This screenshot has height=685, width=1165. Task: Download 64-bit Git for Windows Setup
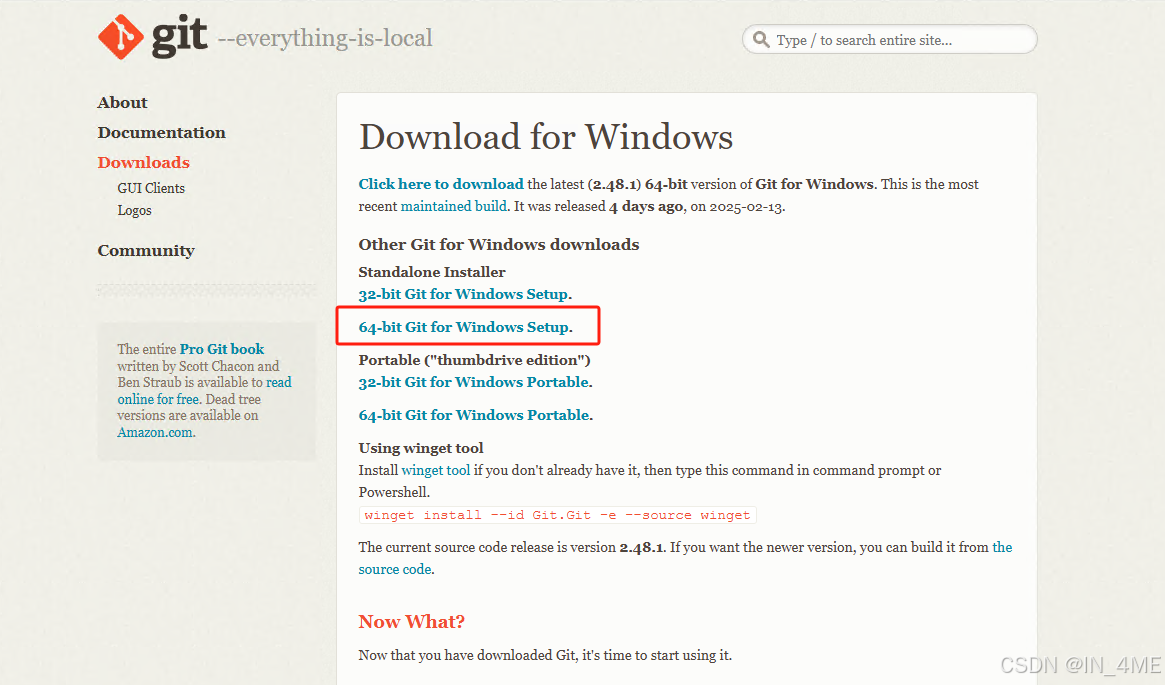(x=464, y=327)
